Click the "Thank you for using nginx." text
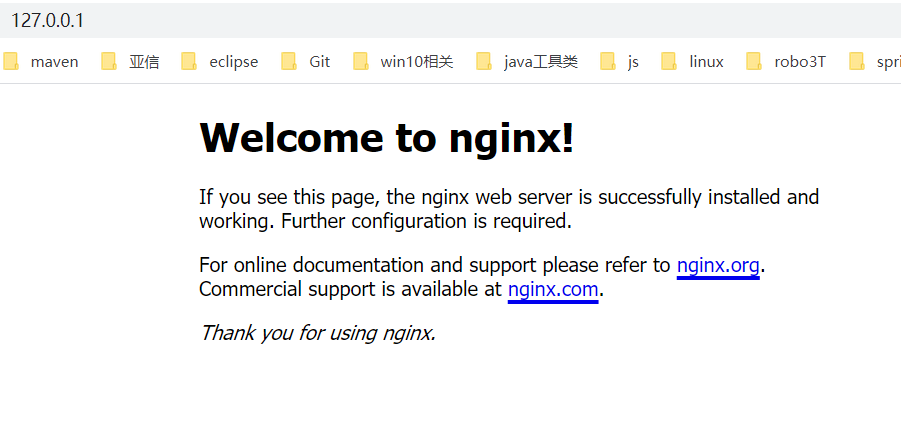Viewport: 901px width, 434px height. pos(318,333)
